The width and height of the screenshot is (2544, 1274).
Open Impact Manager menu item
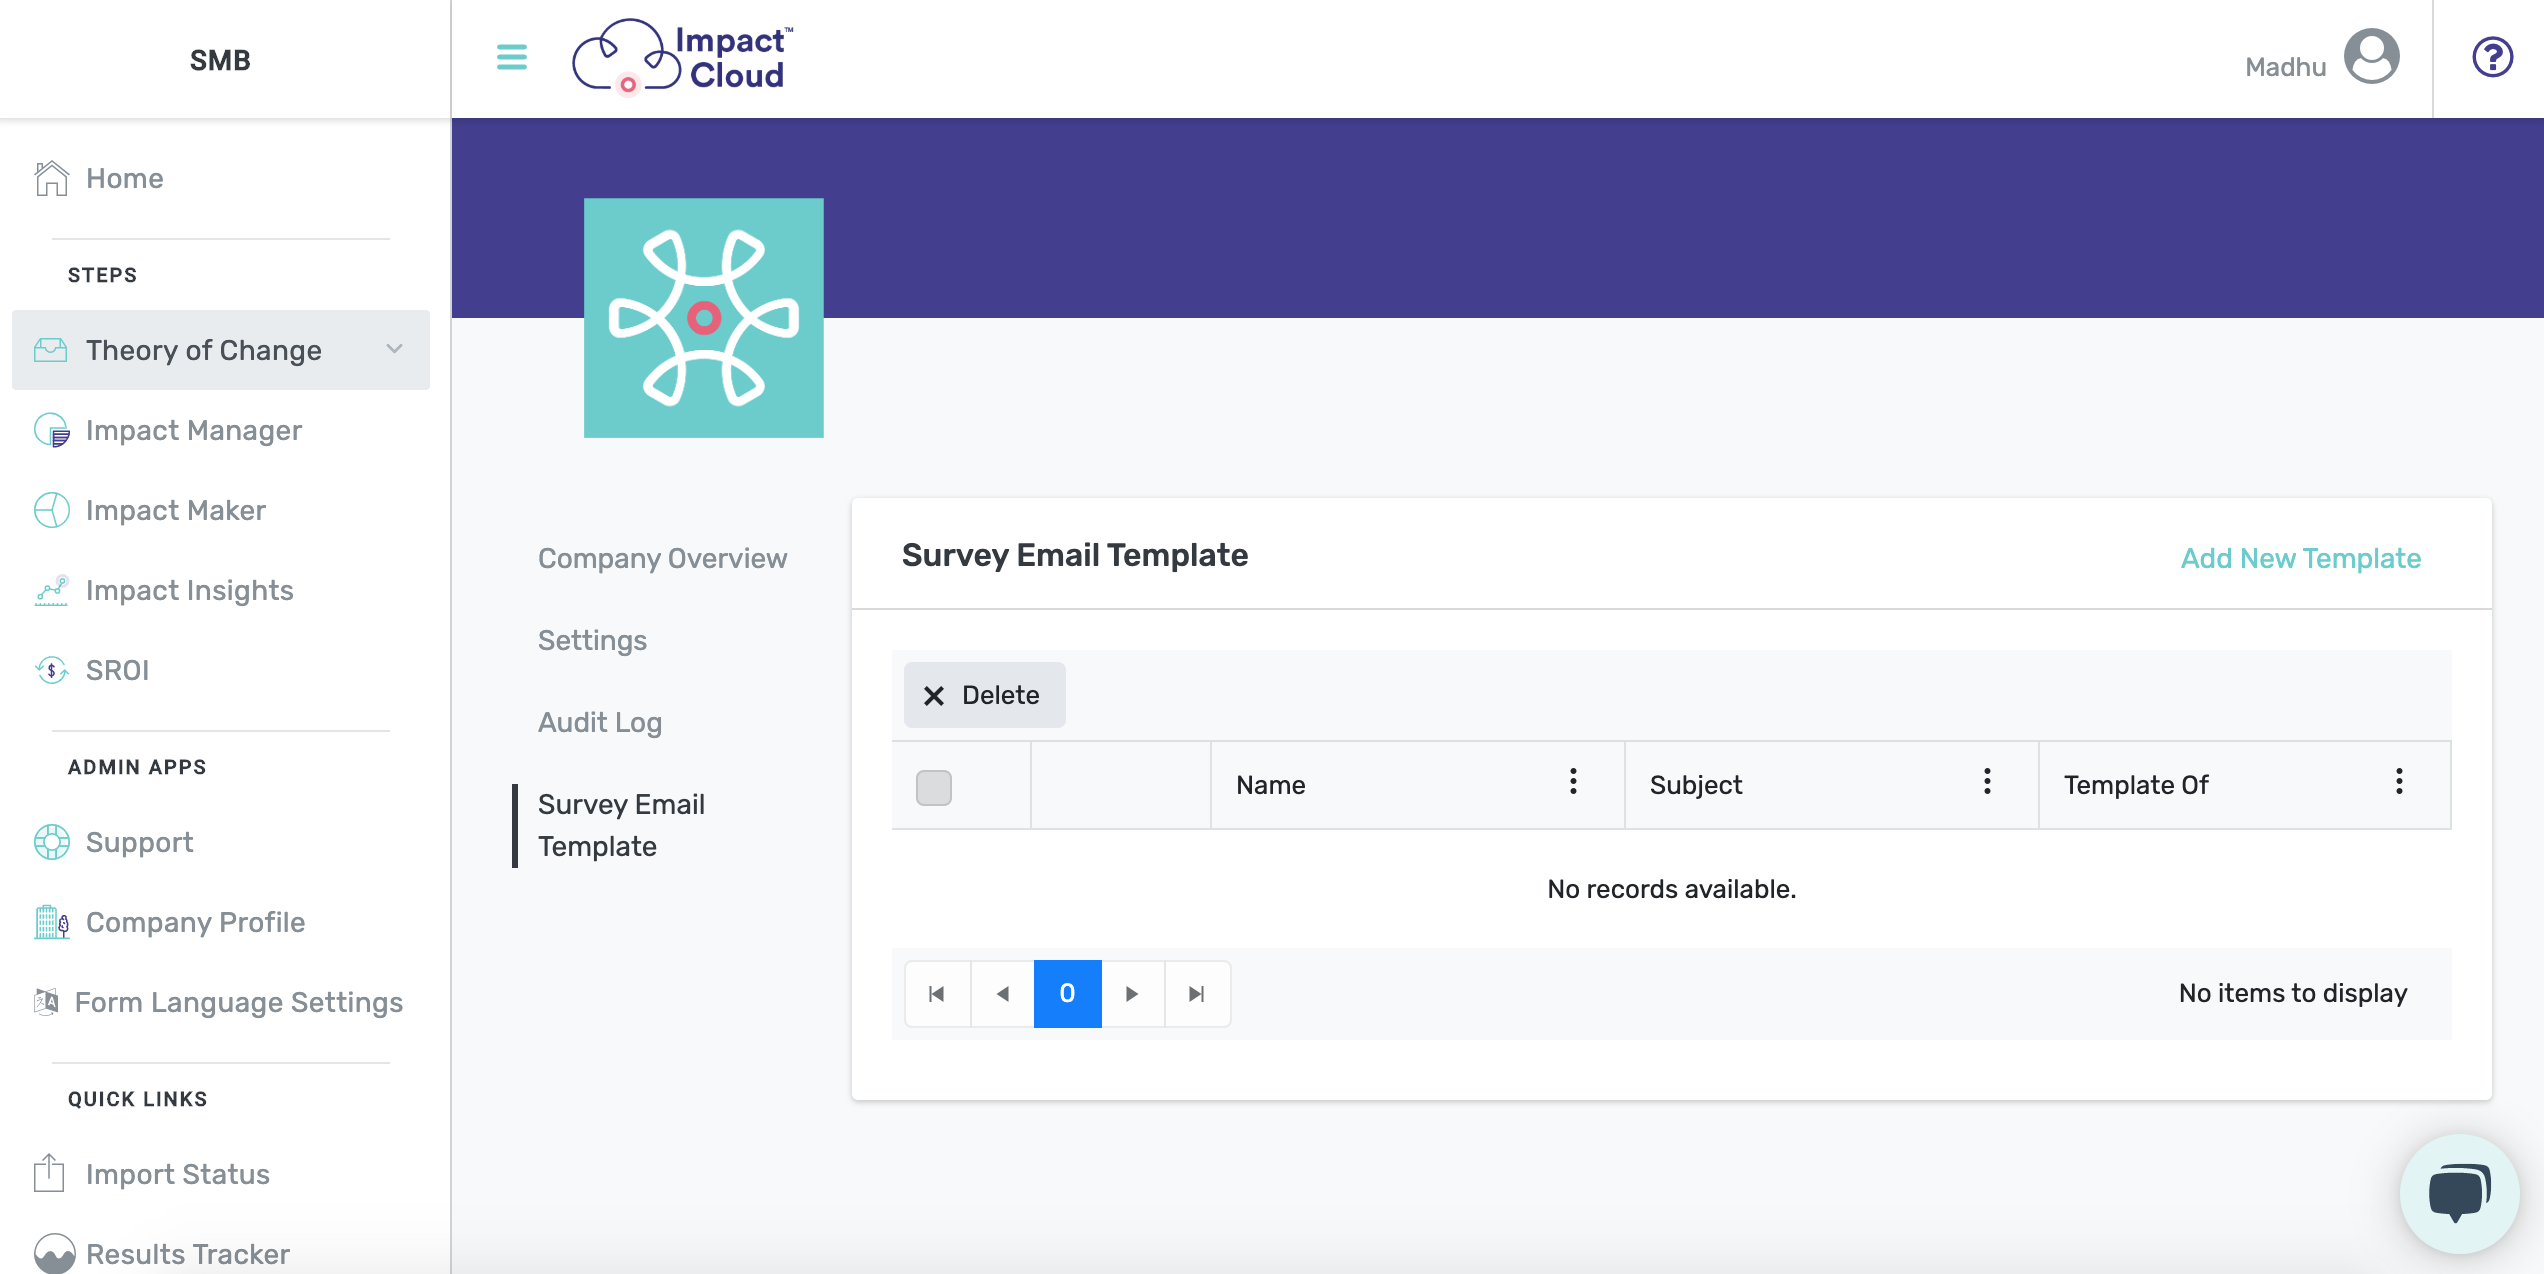click(194, 430)
